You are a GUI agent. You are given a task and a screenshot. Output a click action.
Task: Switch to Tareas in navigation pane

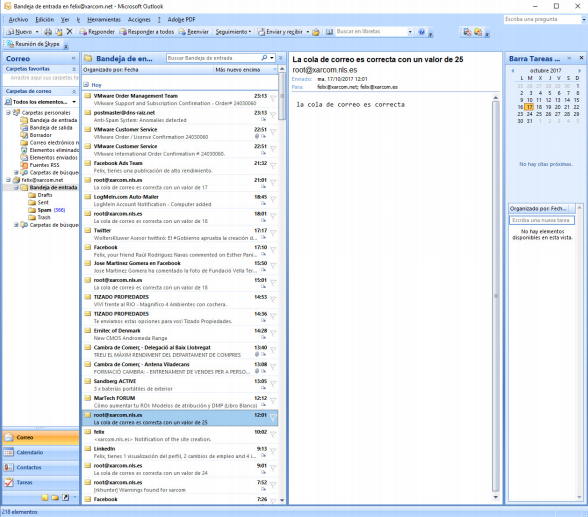point(40,483)
